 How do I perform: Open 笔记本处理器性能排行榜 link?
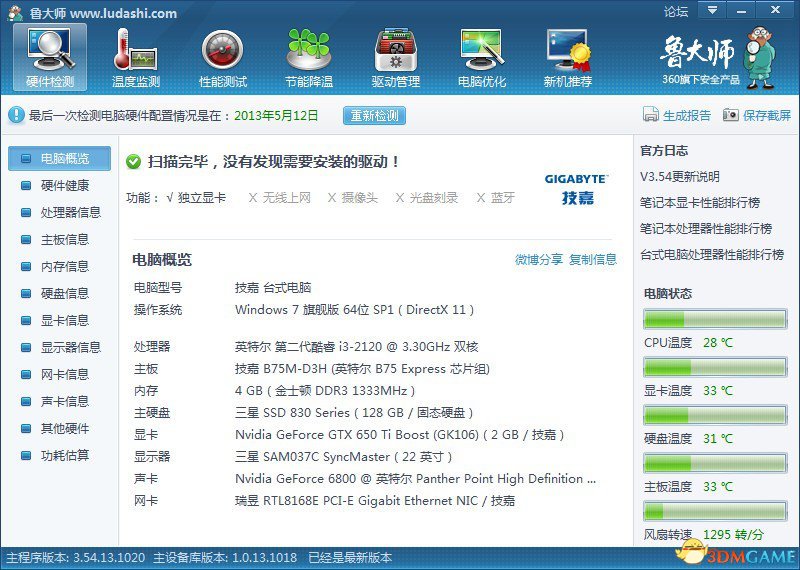tap(706, 229)
